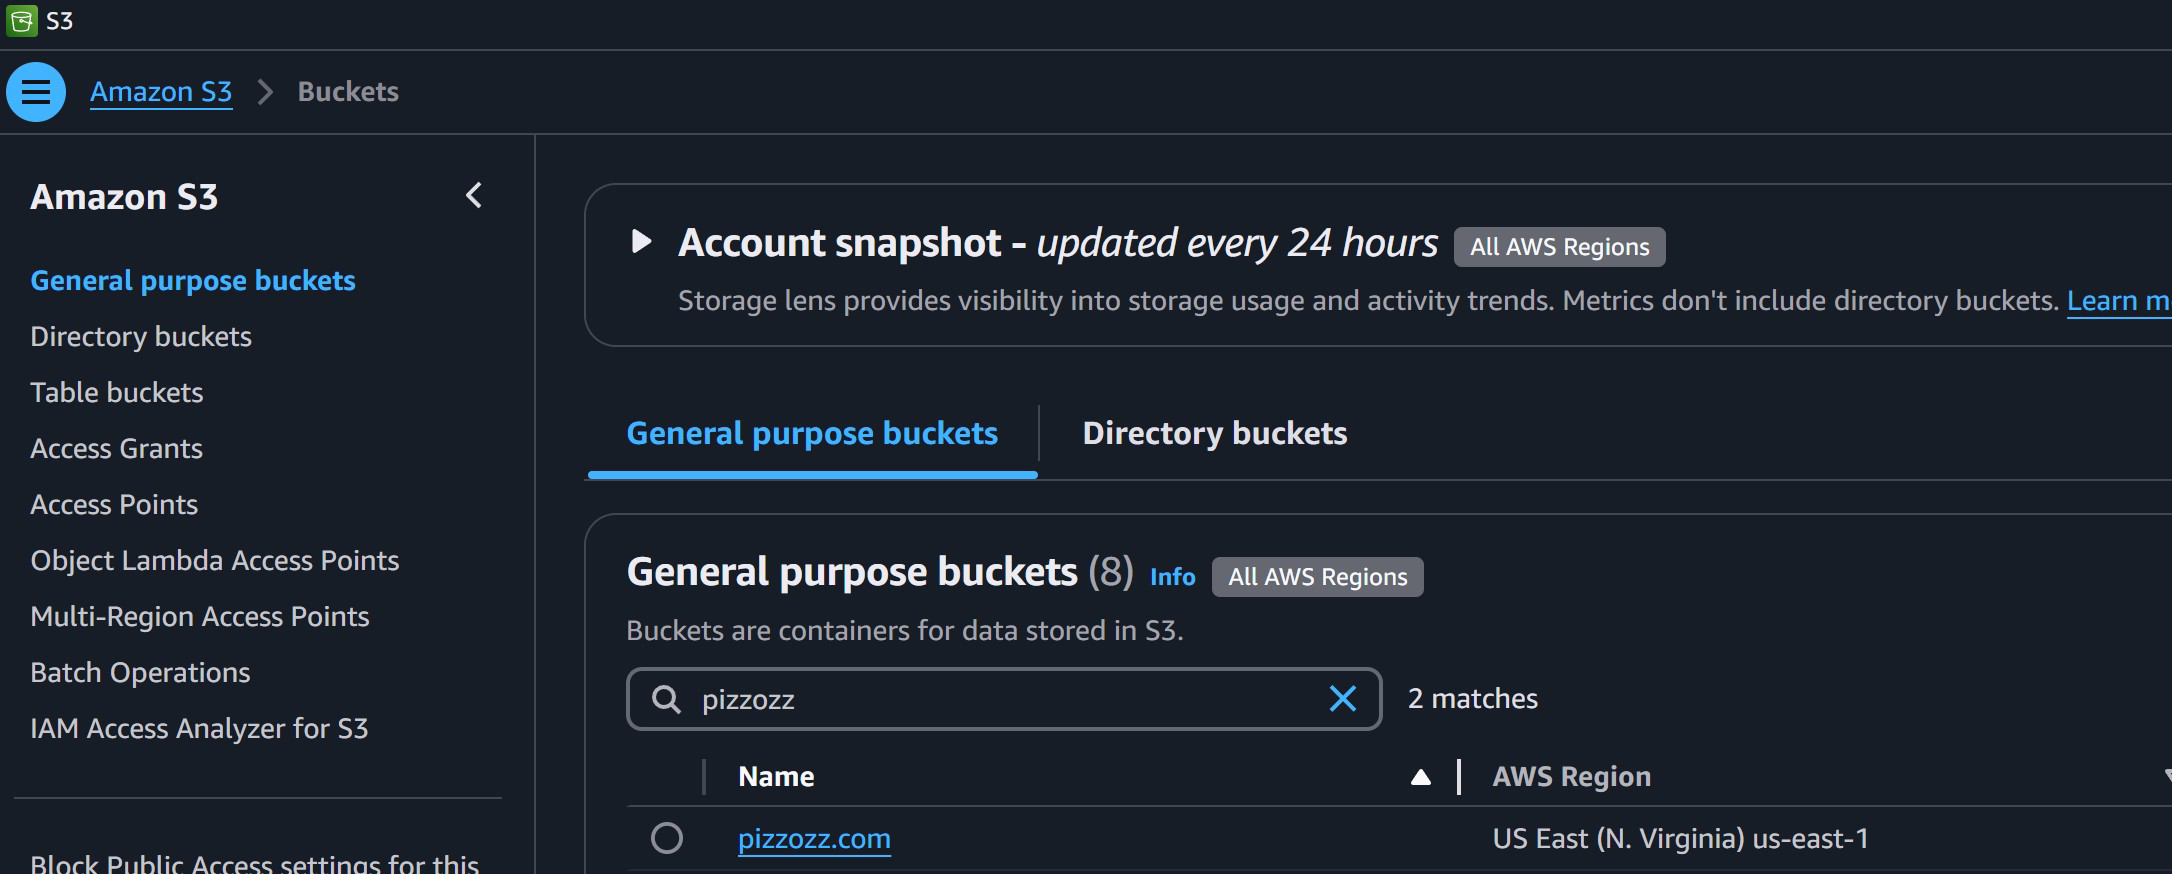Open Table buckets in the sidebar
2172x874 pixels.
(117, 392)
